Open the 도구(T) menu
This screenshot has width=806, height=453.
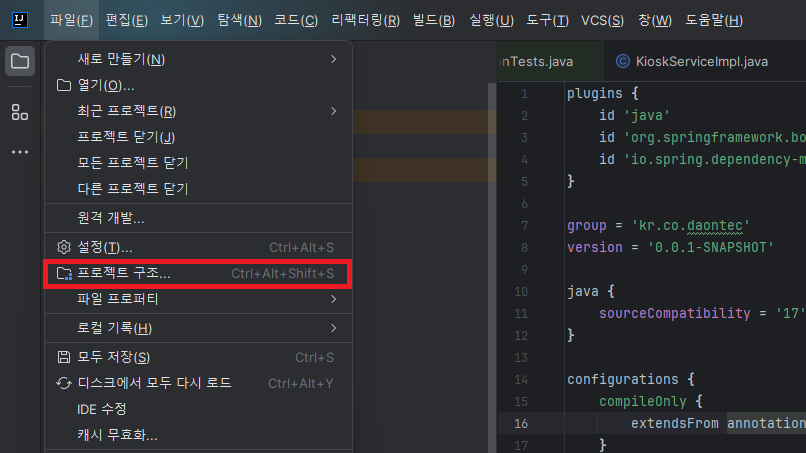[x=547, y=21]
